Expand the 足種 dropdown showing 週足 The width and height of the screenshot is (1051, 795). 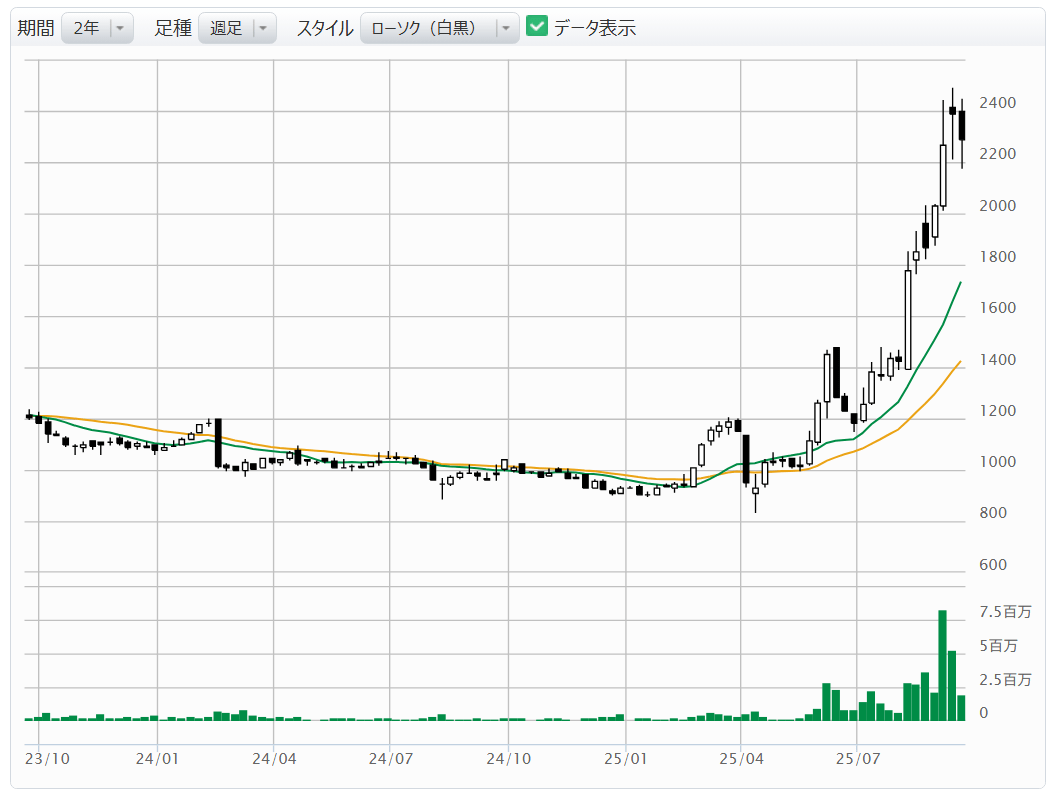[x=237, y=28]
